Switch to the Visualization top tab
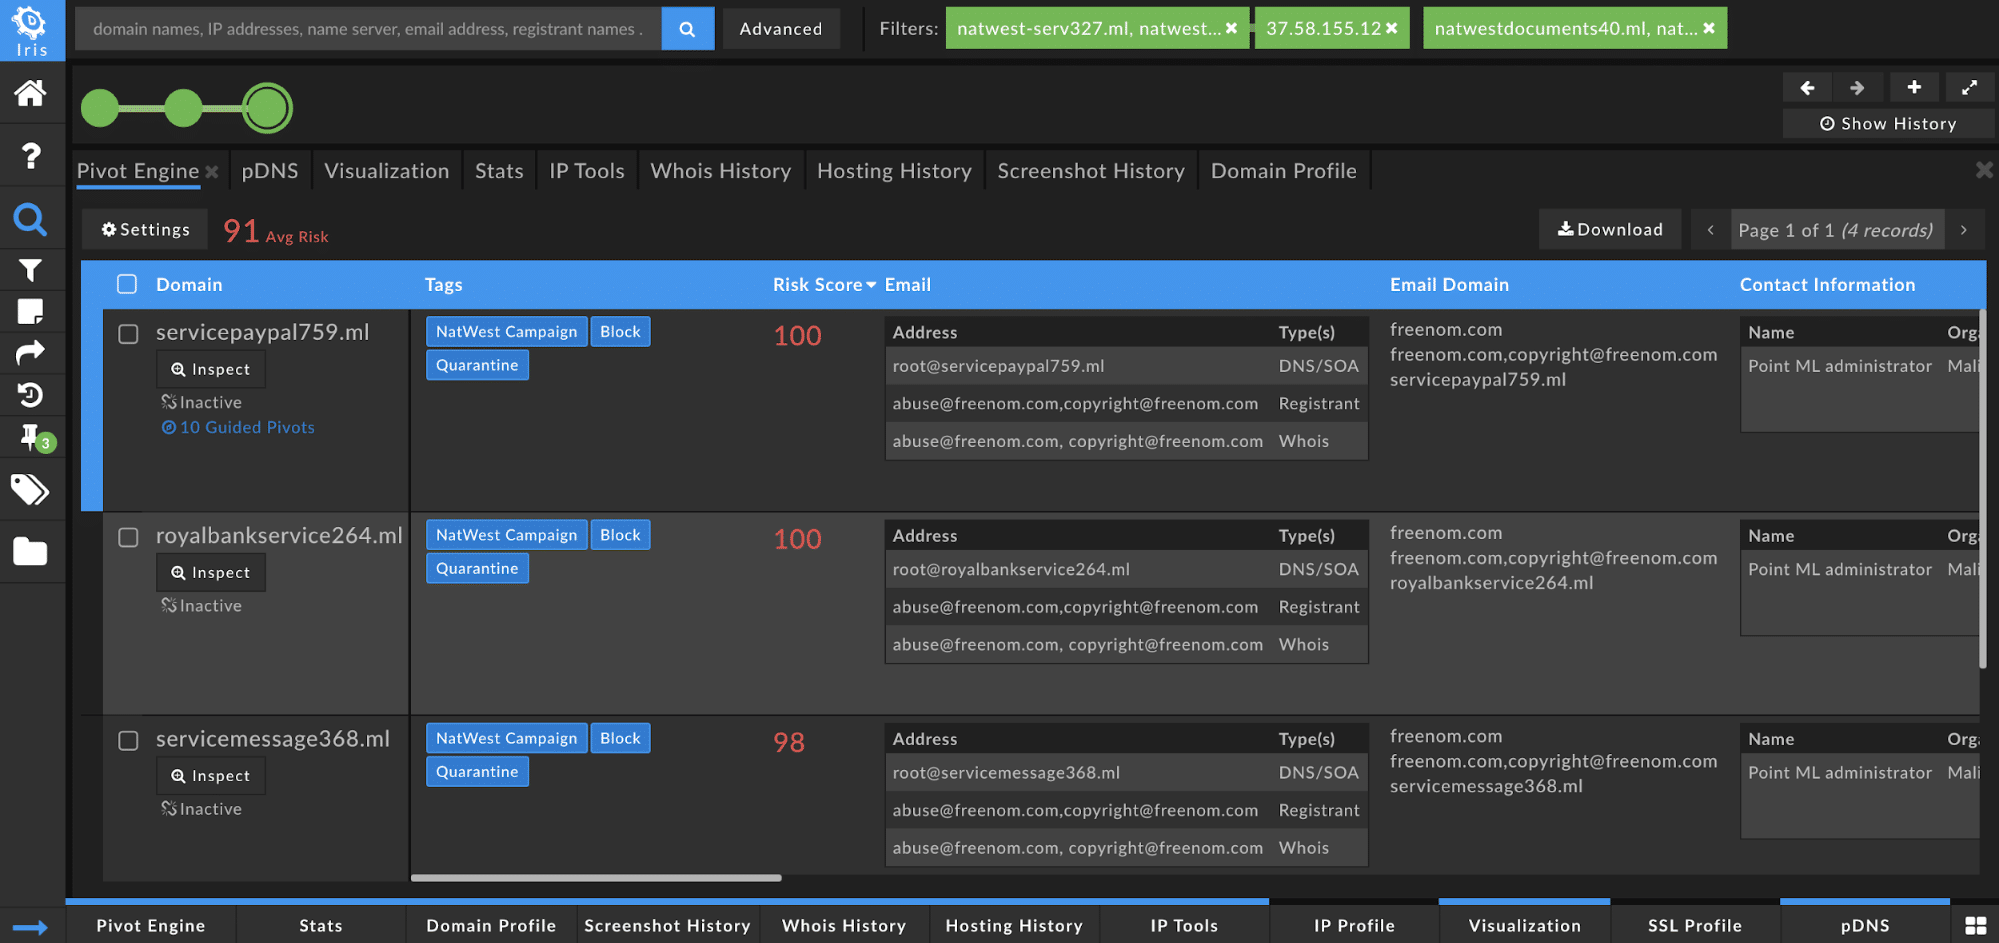The image size is (1999, 943). (x=387, y=171)
